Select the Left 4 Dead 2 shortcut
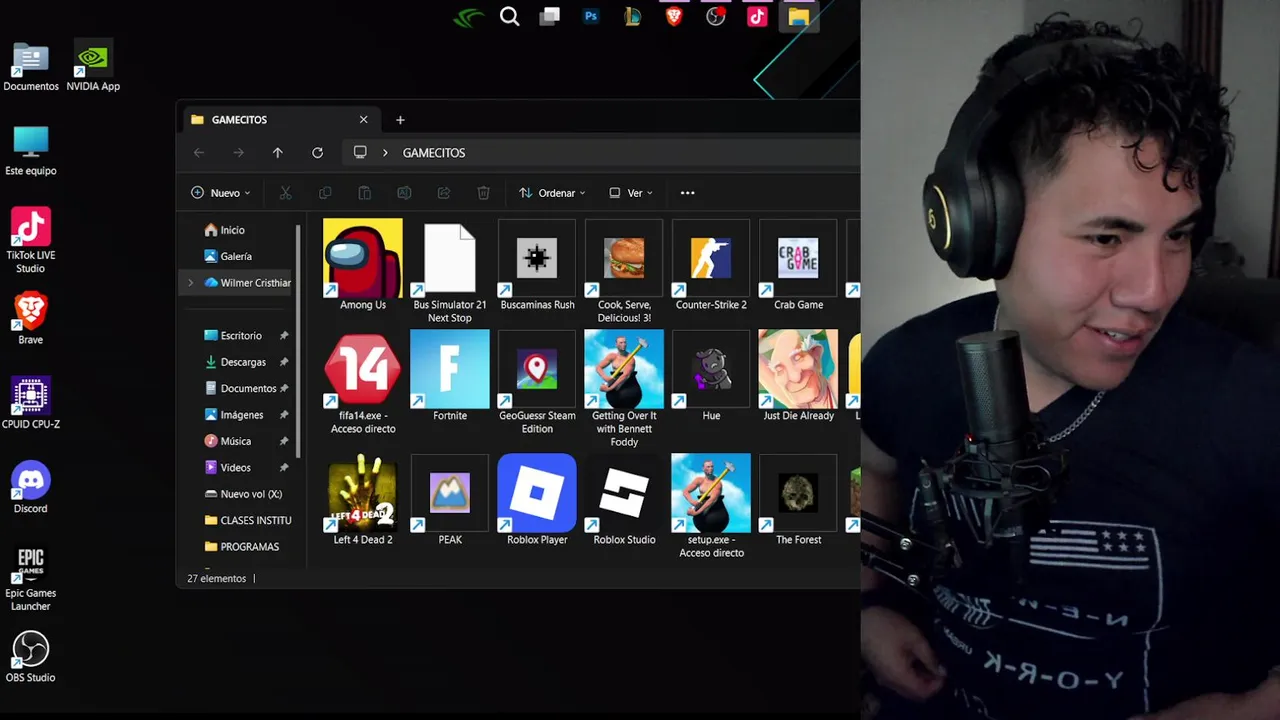The image size is (1280, 720). point(363,500)
